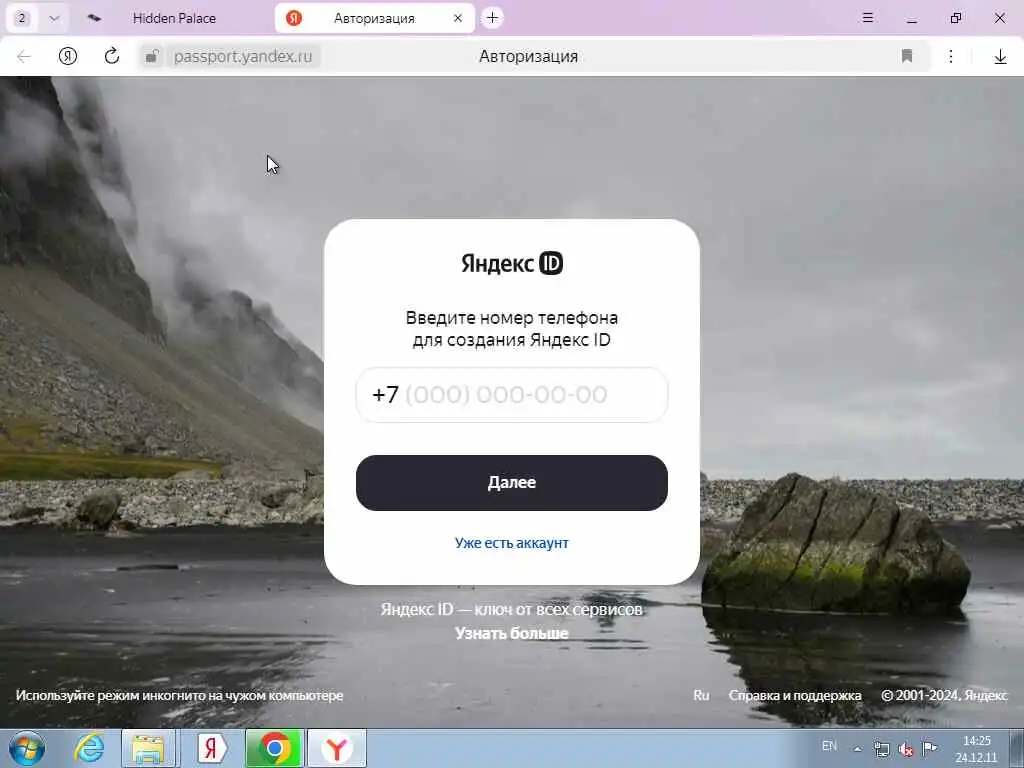This screenshot has width=1024, height=768.
Task: Switch to the Hidden Palace tab
Action: (174, 18)
